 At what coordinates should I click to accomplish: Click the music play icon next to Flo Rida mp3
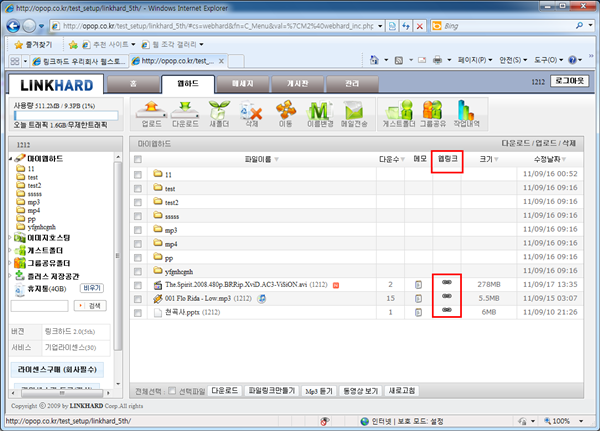tap(262, 299)
